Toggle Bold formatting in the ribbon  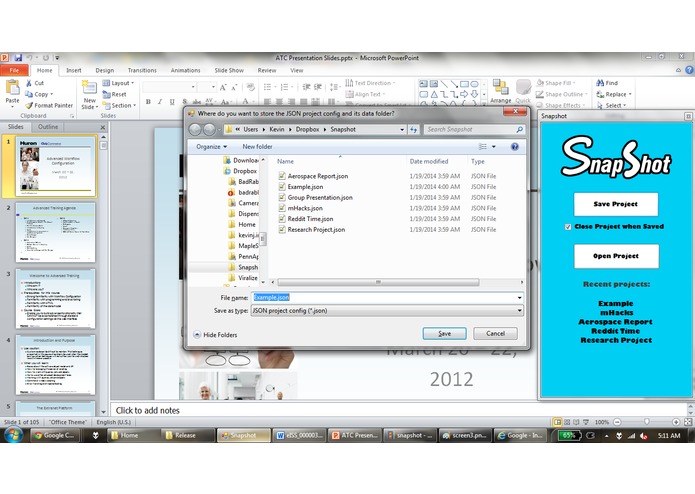click(148, 102)
